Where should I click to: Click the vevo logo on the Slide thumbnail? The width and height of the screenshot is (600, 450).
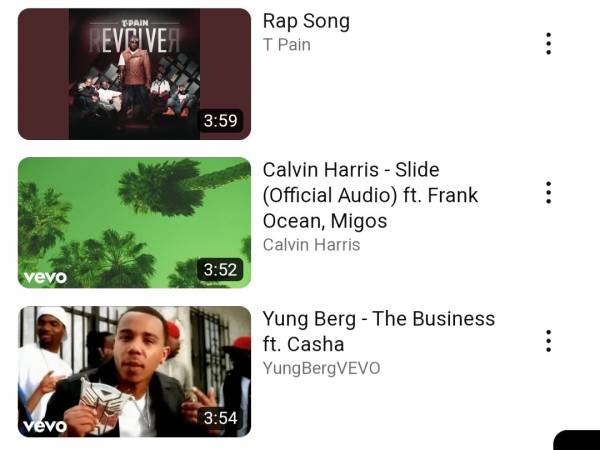(45, 277)
